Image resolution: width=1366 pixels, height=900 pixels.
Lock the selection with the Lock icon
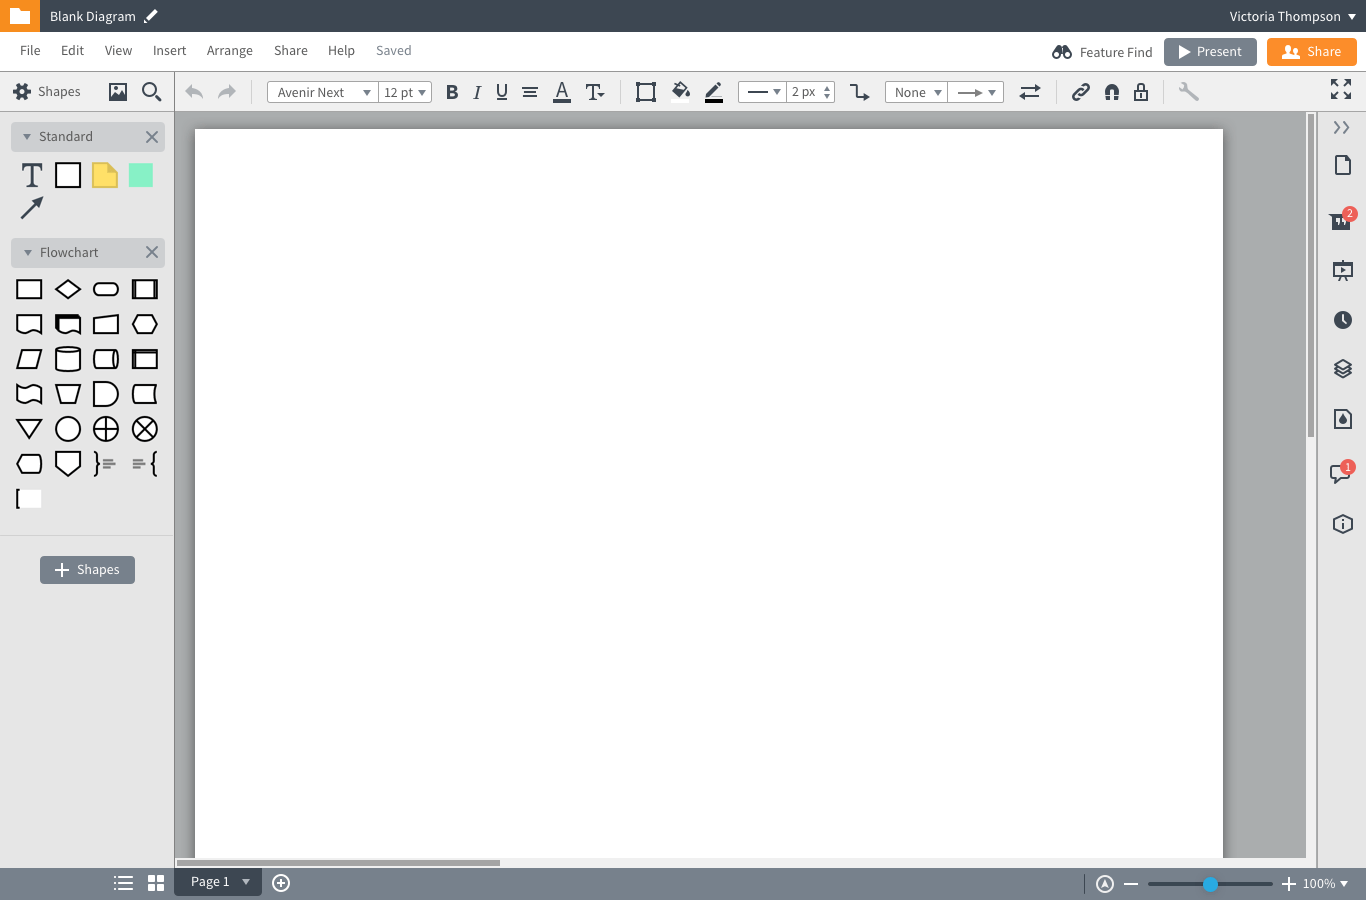click(1140, 91)
